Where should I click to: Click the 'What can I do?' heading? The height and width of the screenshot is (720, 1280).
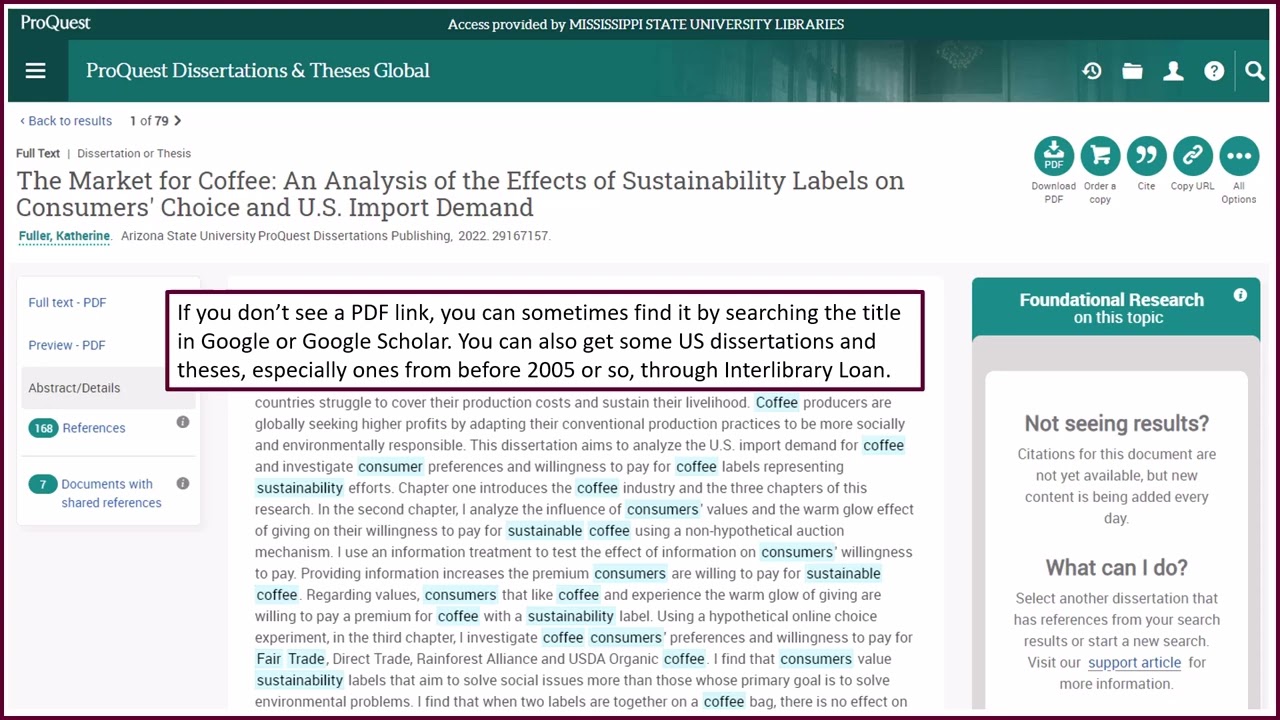[x=1117, y=567]
